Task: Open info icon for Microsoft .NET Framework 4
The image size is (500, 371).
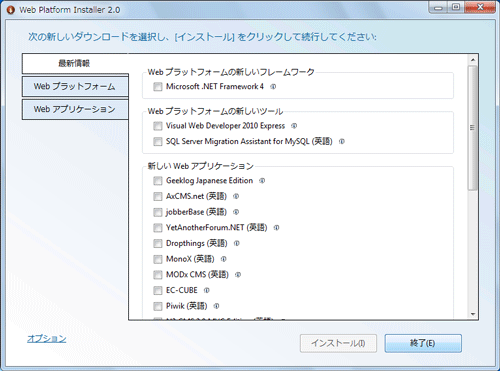Action: [x=273, y=87]
